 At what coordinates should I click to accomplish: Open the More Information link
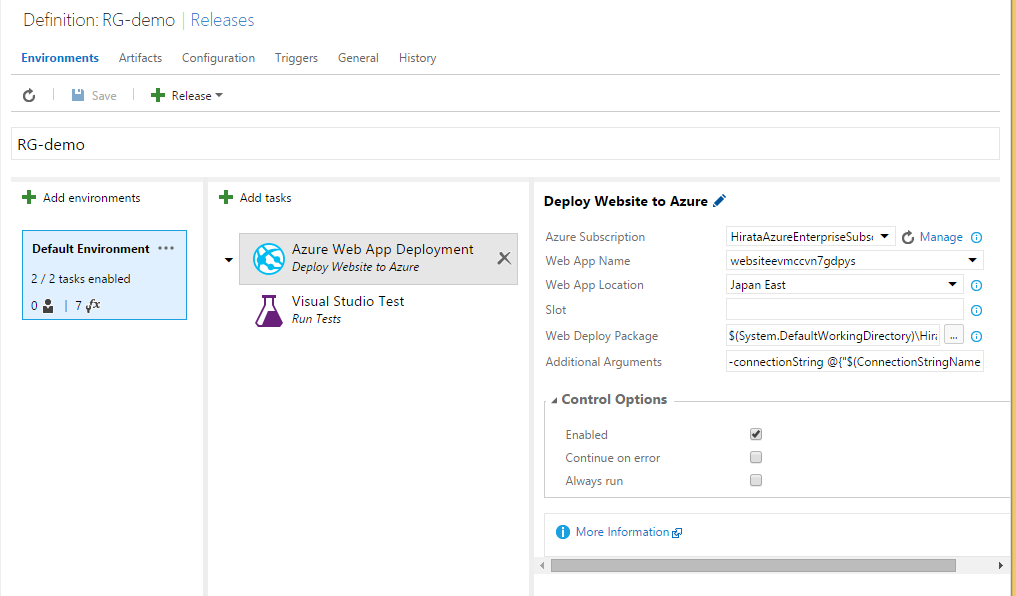[x=623, y=532]
